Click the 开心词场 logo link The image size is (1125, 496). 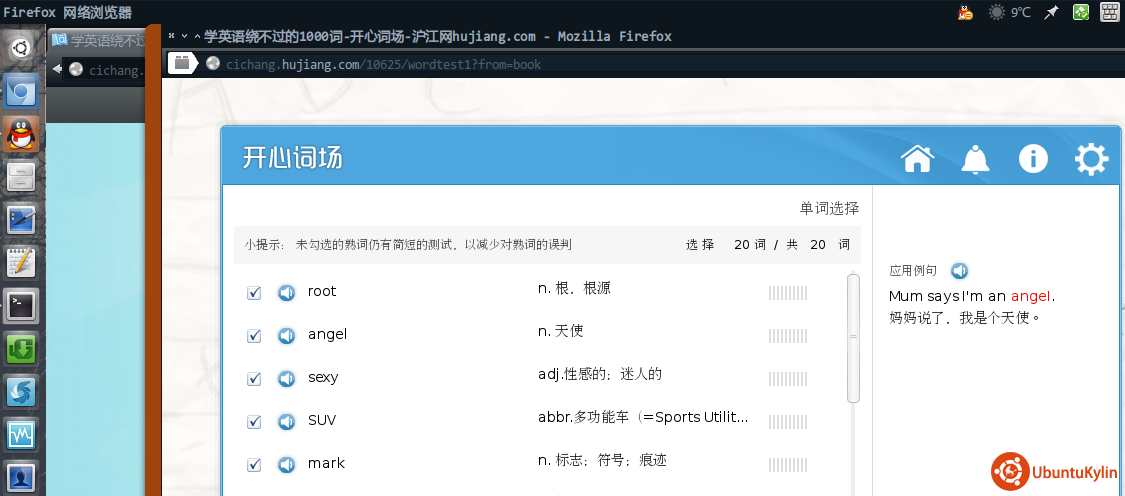[x=292, y=159]
